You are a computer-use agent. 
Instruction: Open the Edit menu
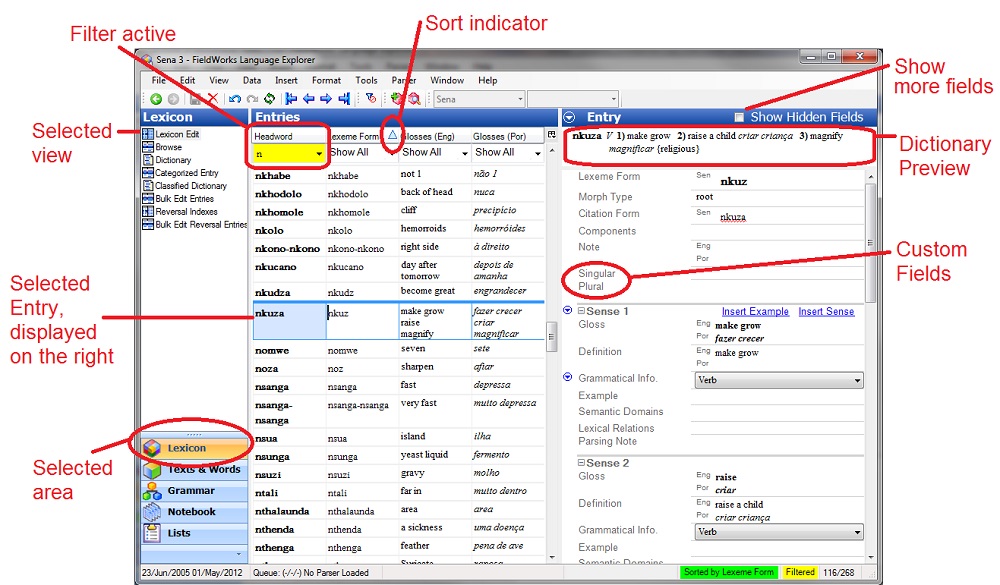click(x=188, y=80)
